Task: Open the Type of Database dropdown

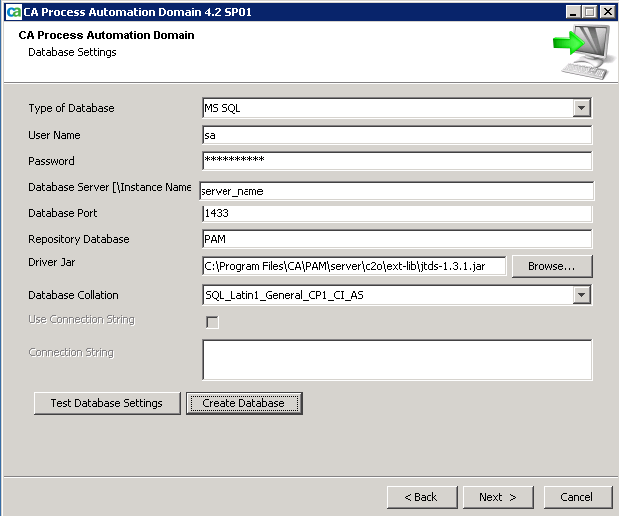Action: tap(582, 108)
